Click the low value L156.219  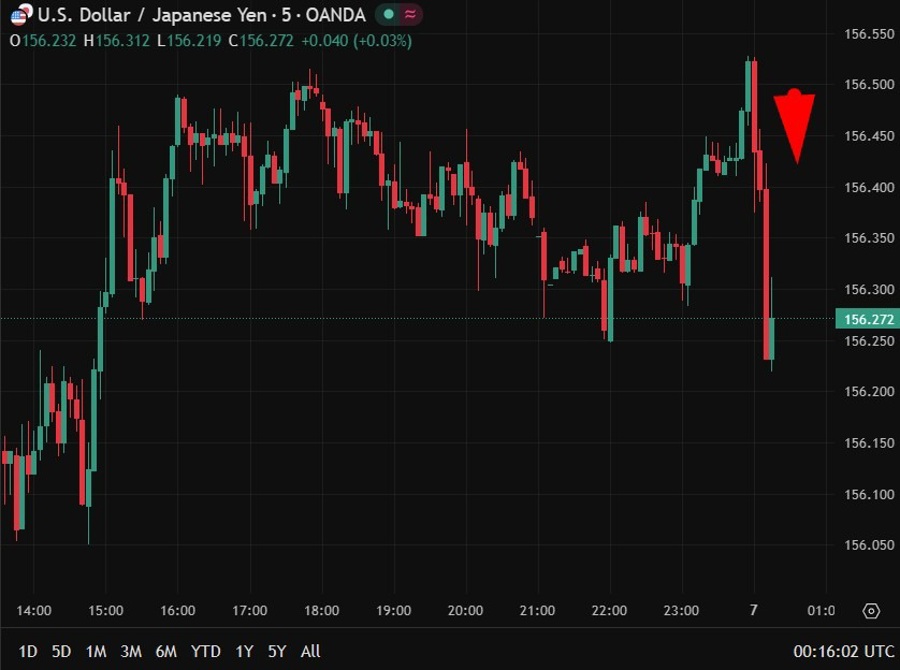(x=189, y=41)
